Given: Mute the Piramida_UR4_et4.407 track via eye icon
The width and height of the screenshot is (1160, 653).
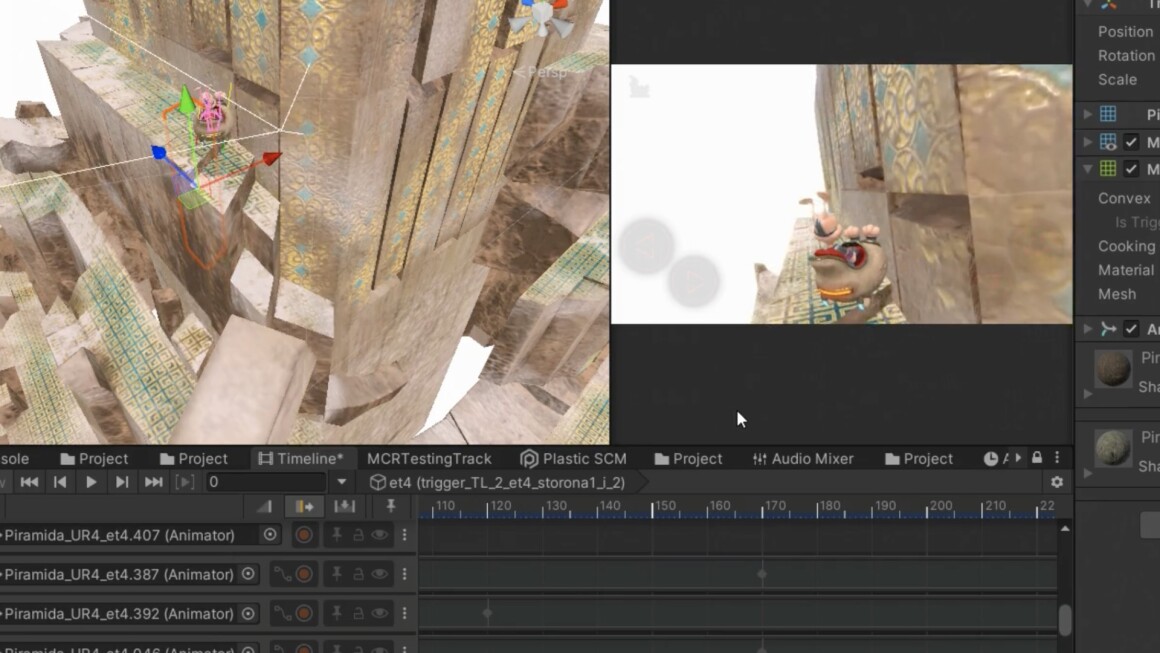Looking at the screenshot, I should point(379,535).
